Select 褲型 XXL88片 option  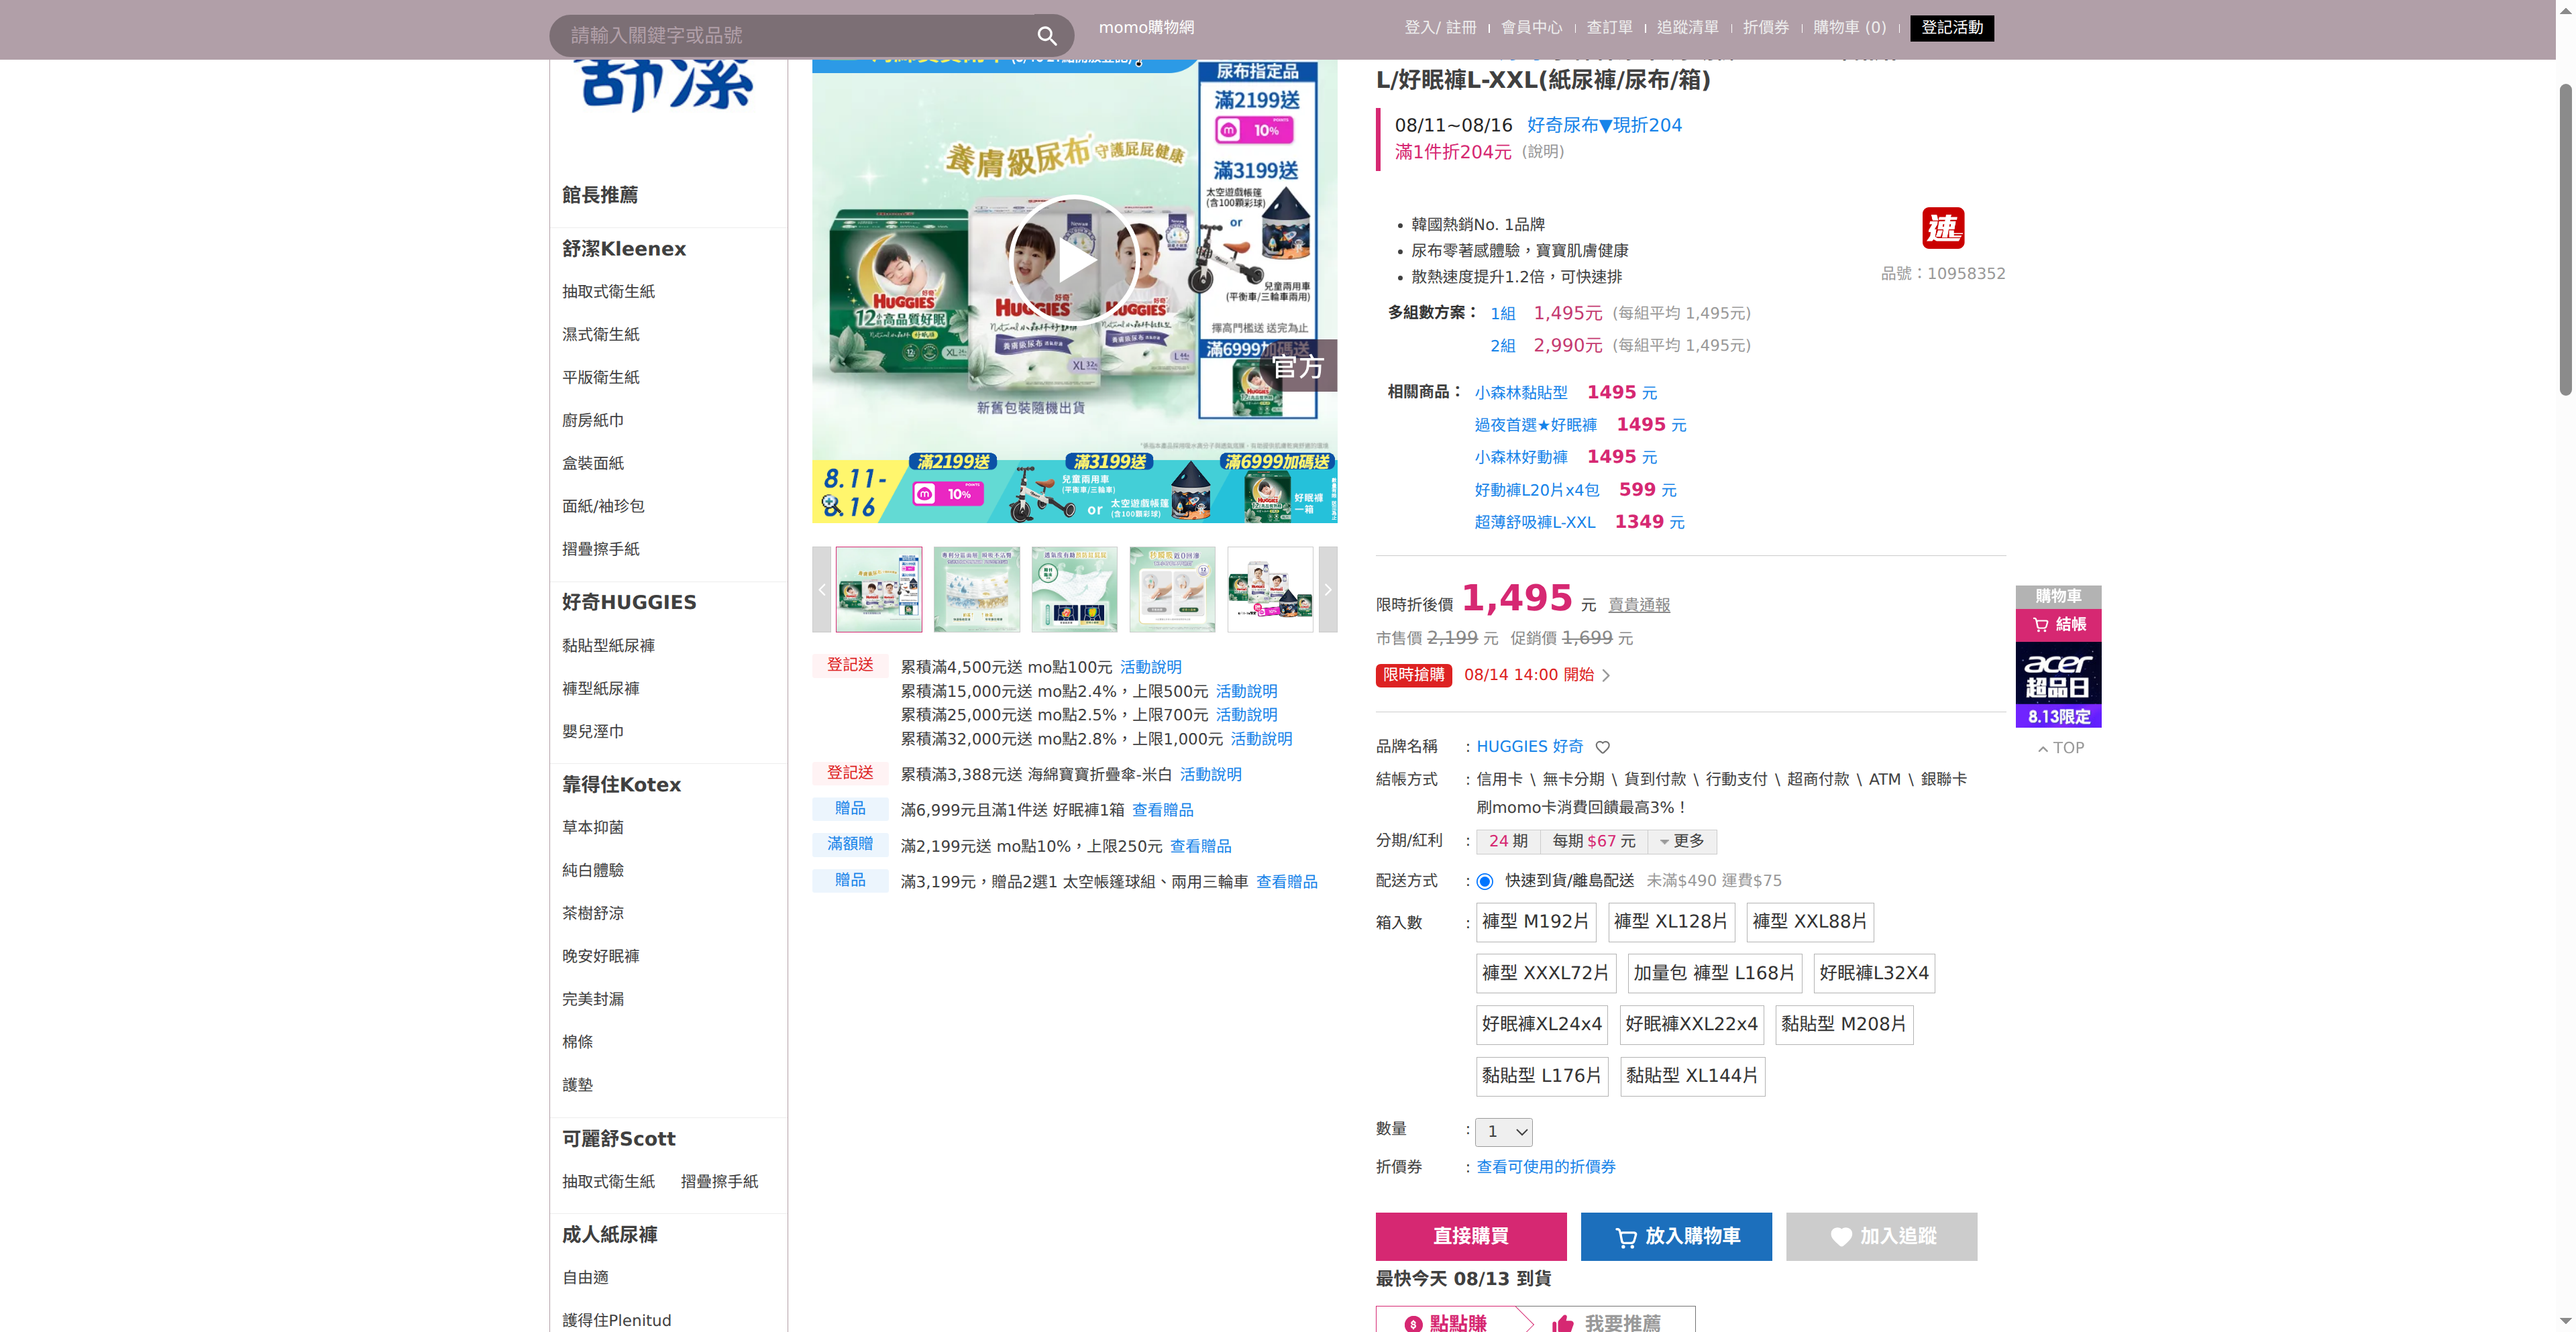[1810, 922]
